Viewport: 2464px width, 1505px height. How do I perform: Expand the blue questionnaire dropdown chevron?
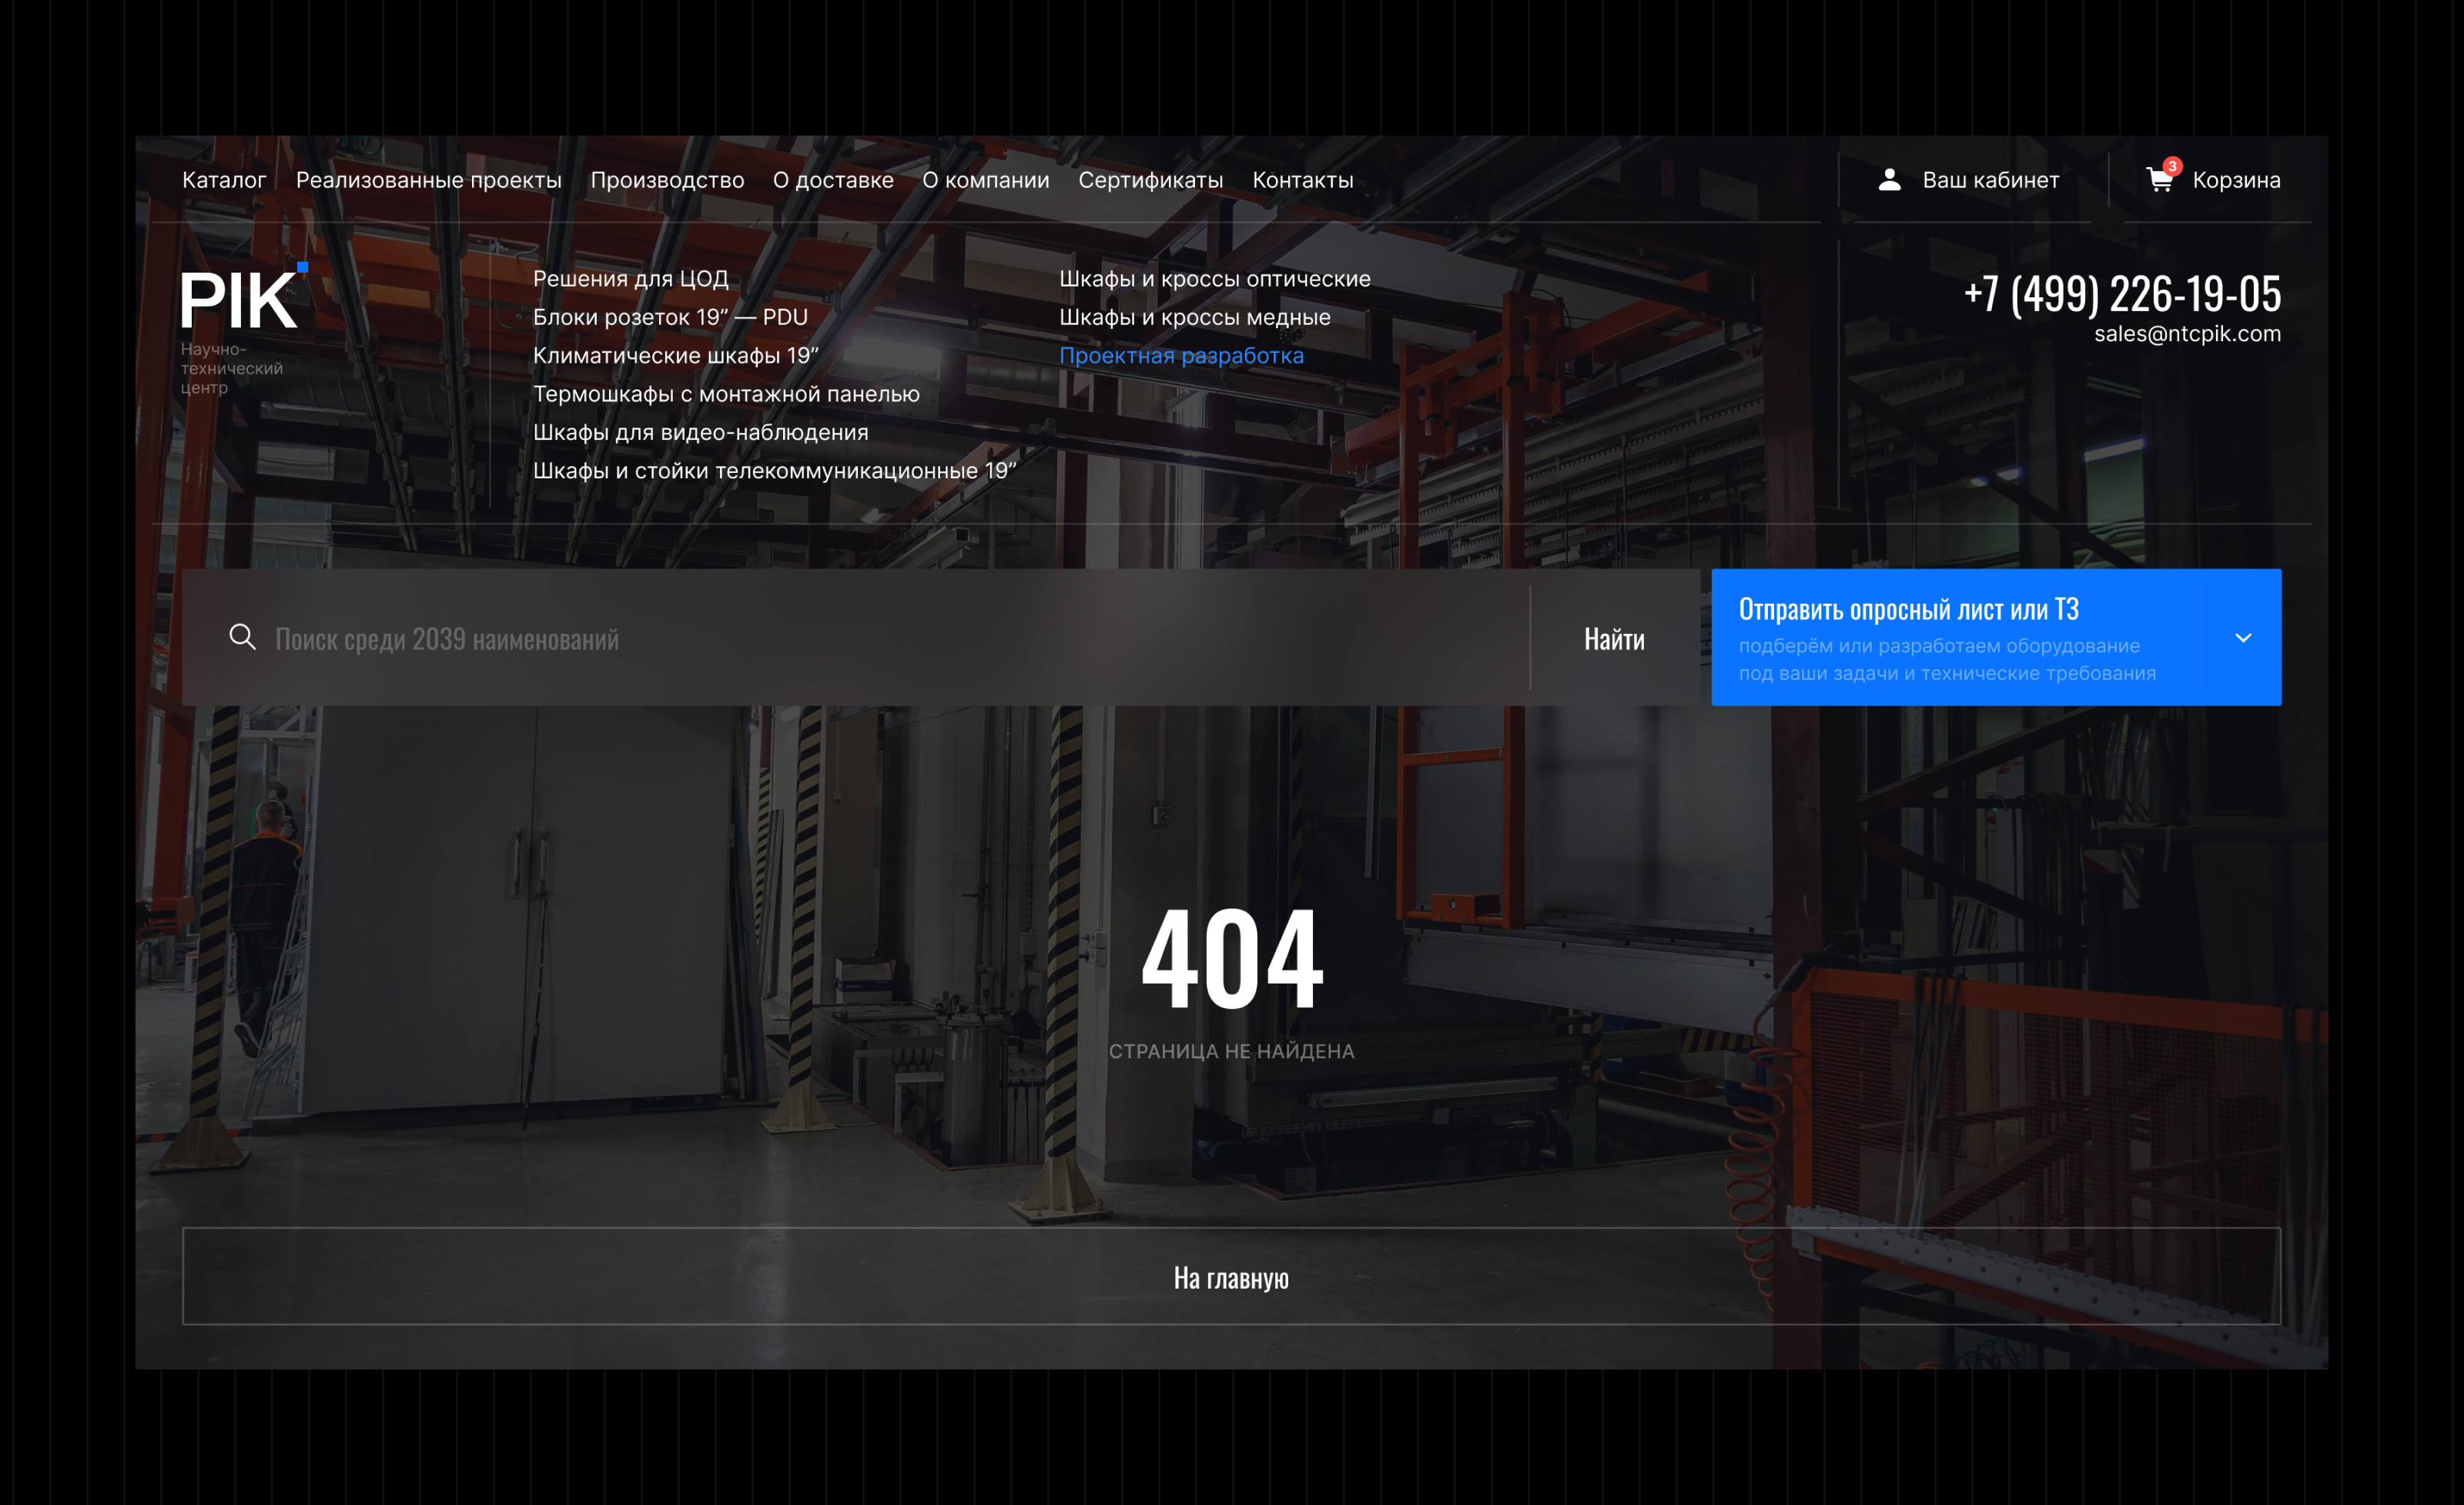(x=2243, y=638)
